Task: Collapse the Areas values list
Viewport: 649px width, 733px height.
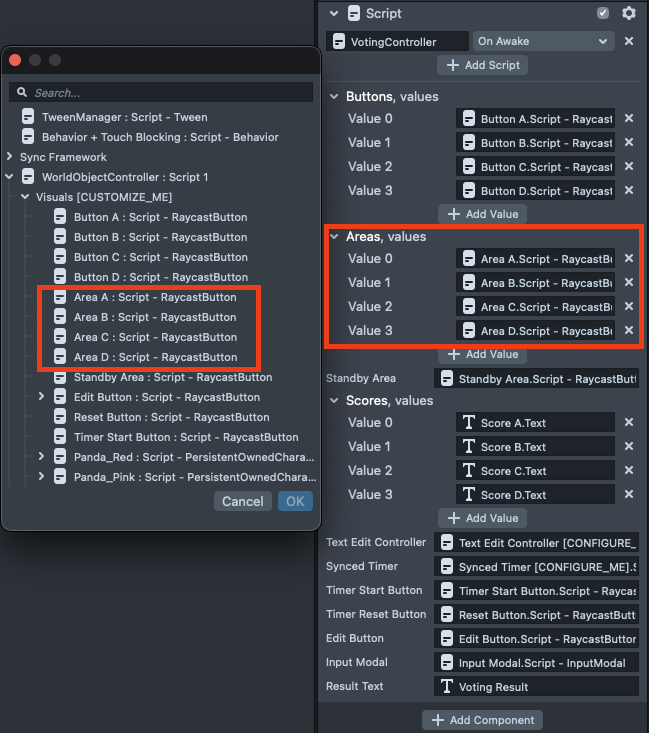Action: click(x=334, y=237)
